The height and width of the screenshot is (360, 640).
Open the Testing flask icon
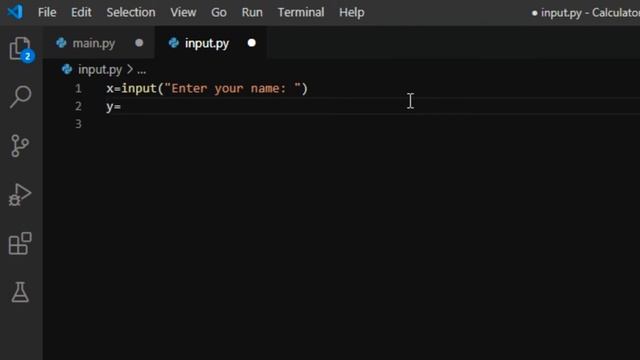20,292
